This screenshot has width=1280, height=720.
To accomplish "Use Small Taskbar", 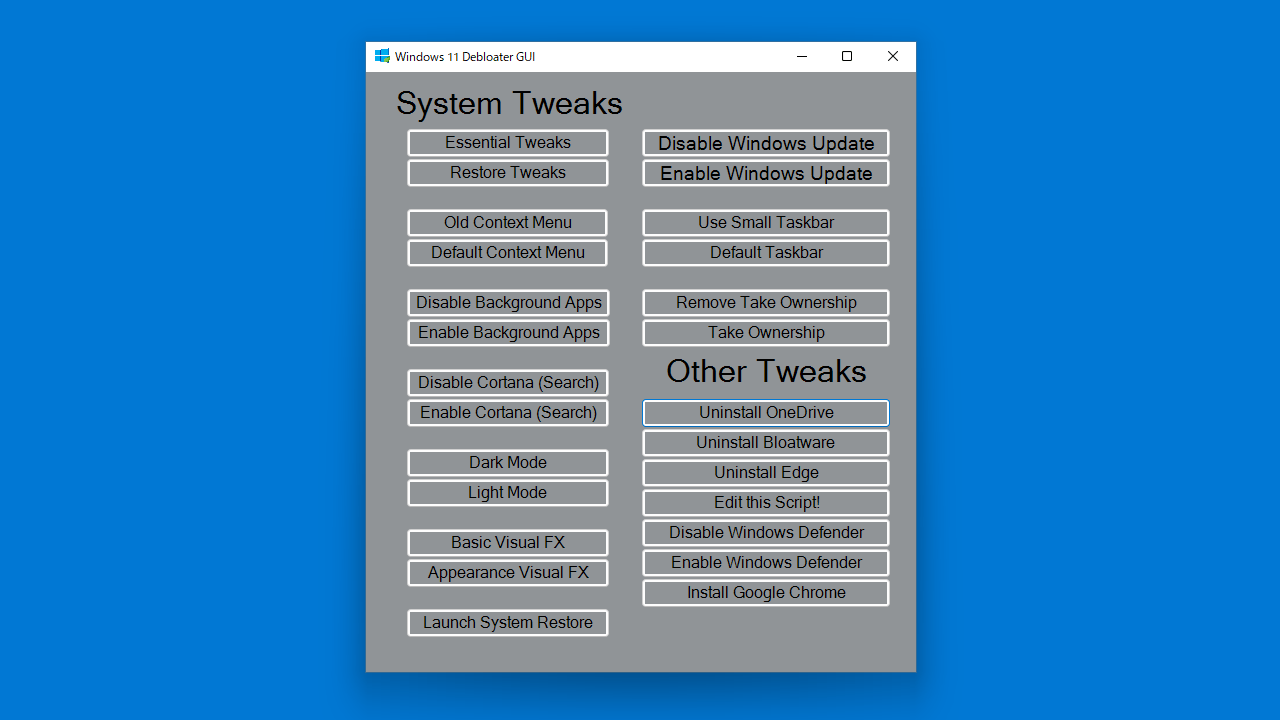I will (766, 223).
